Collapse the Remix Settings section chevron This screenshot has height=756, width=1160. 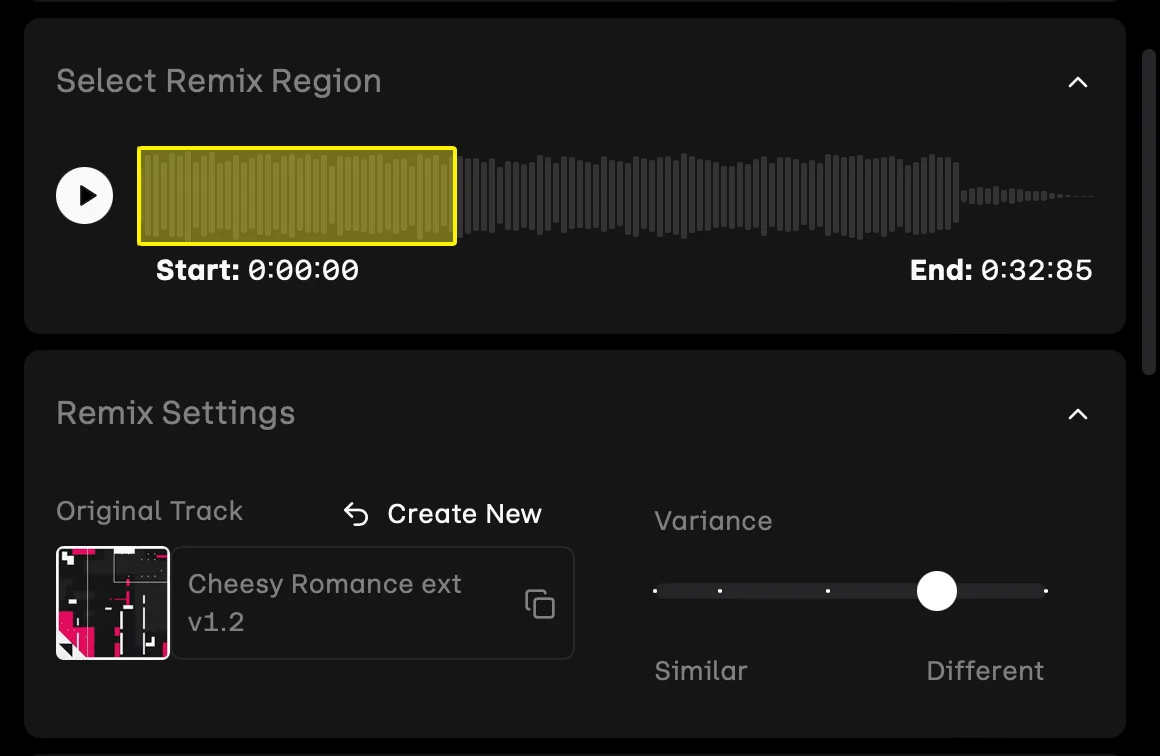(1077, 414)
